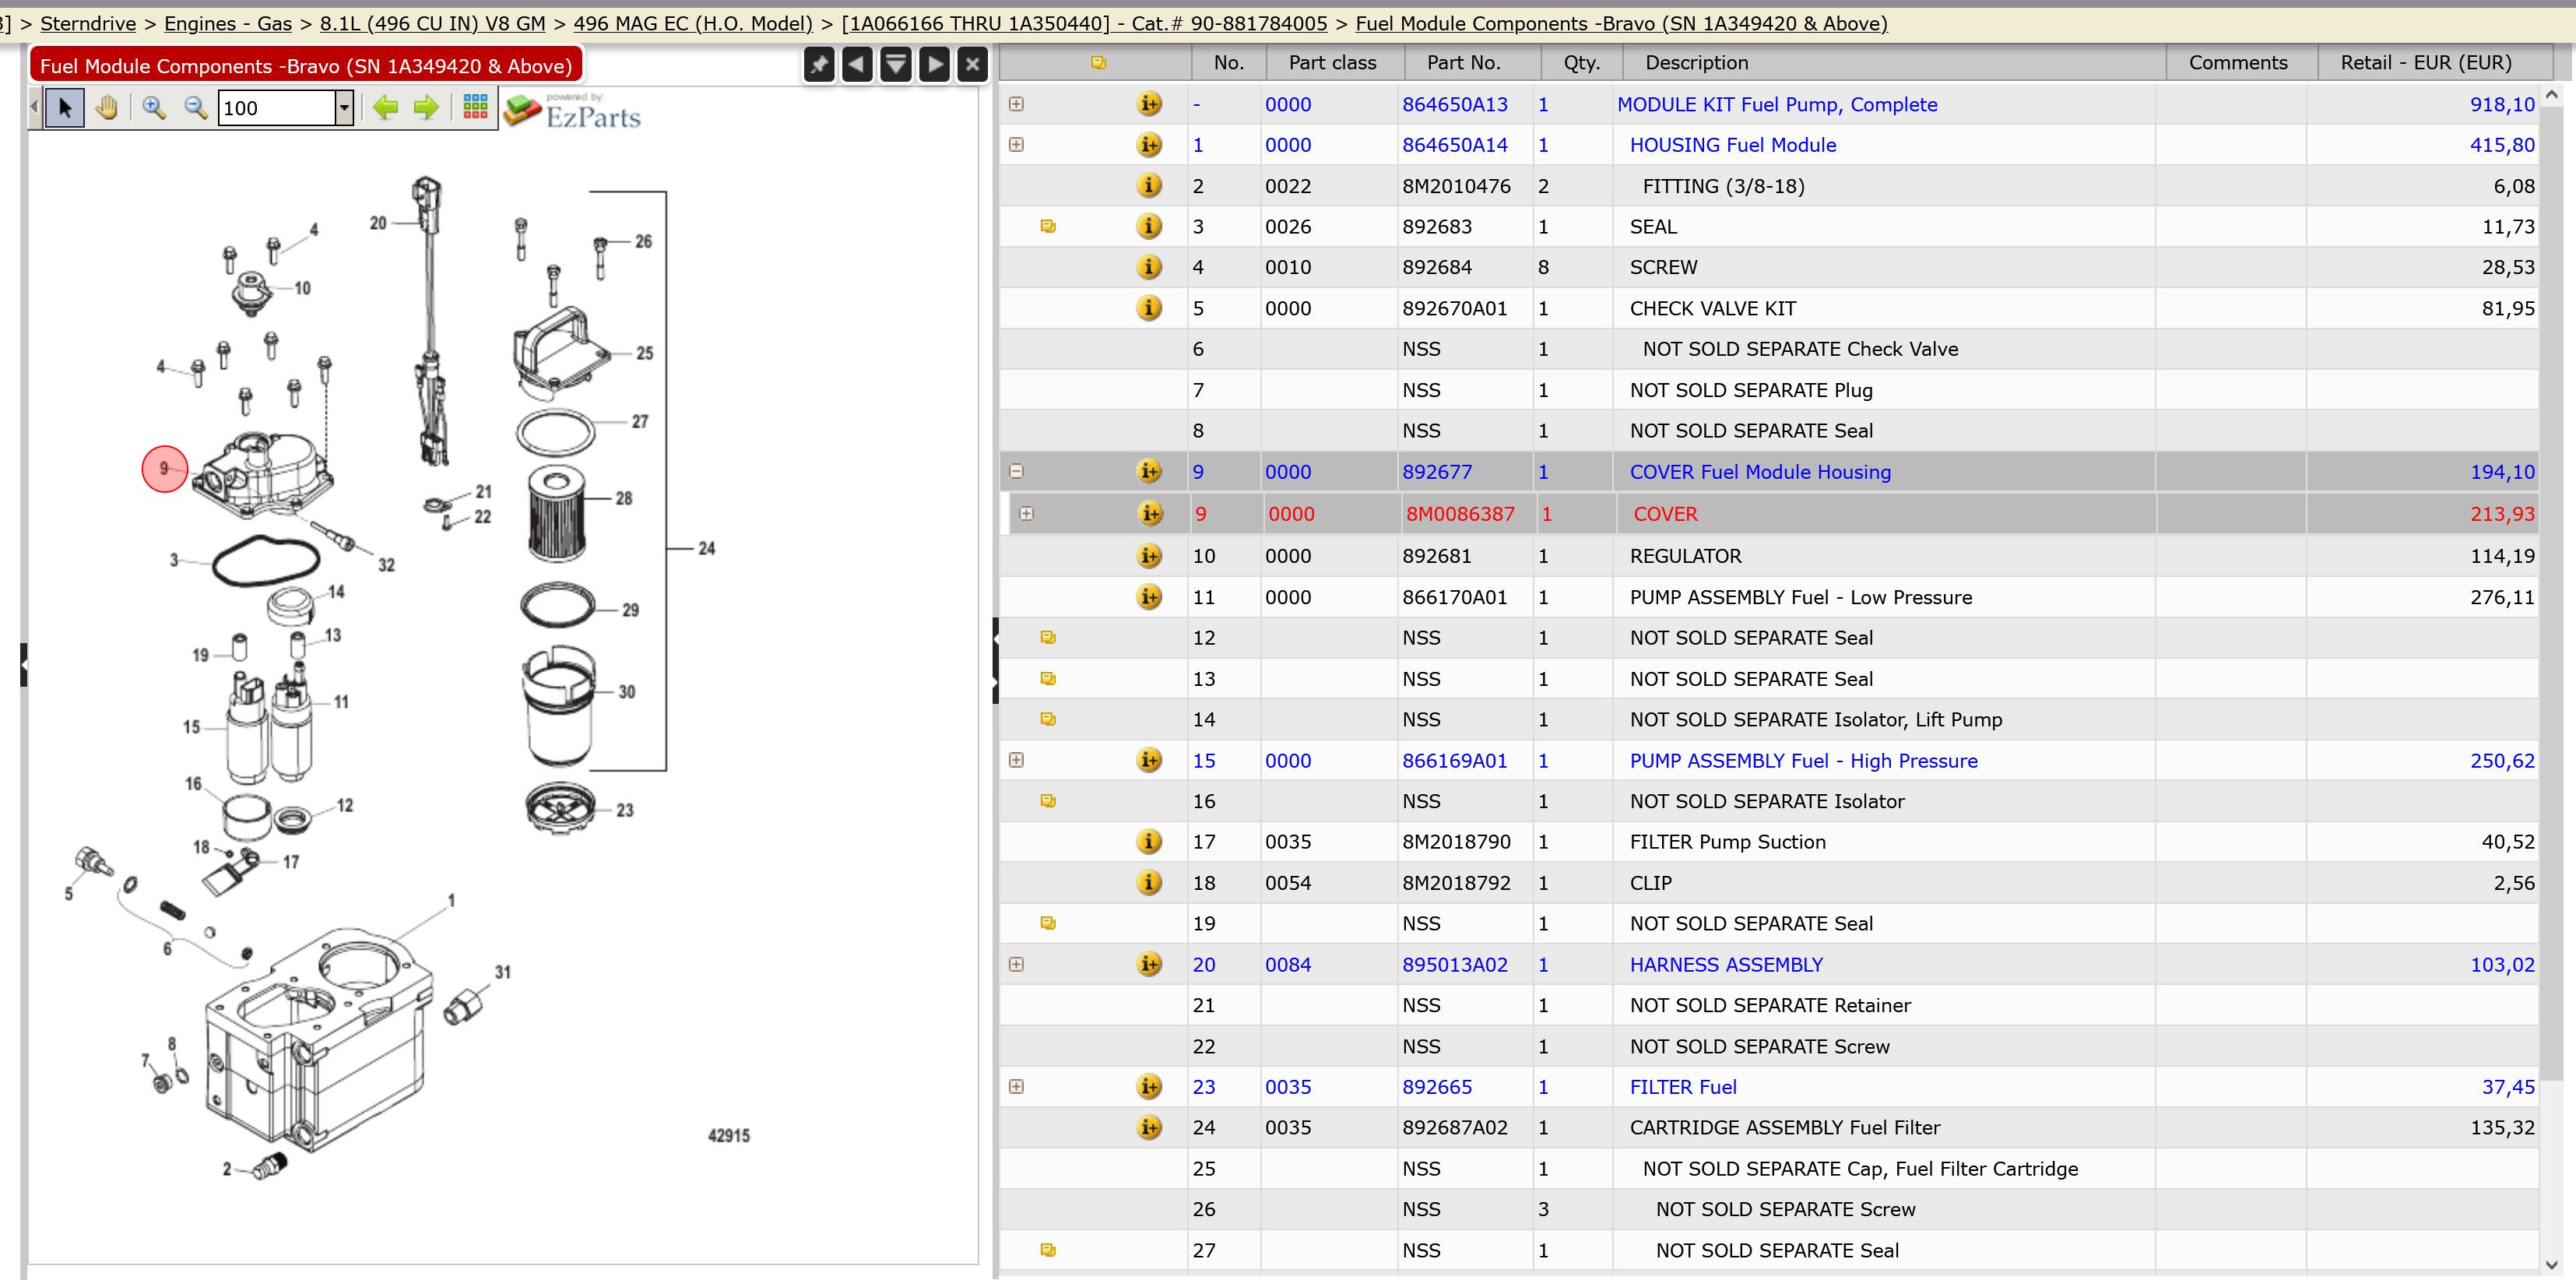The width and height of the screenshot is (2576, 1280).
Task: Click the EzParts logo
Action: click(572, 111)
